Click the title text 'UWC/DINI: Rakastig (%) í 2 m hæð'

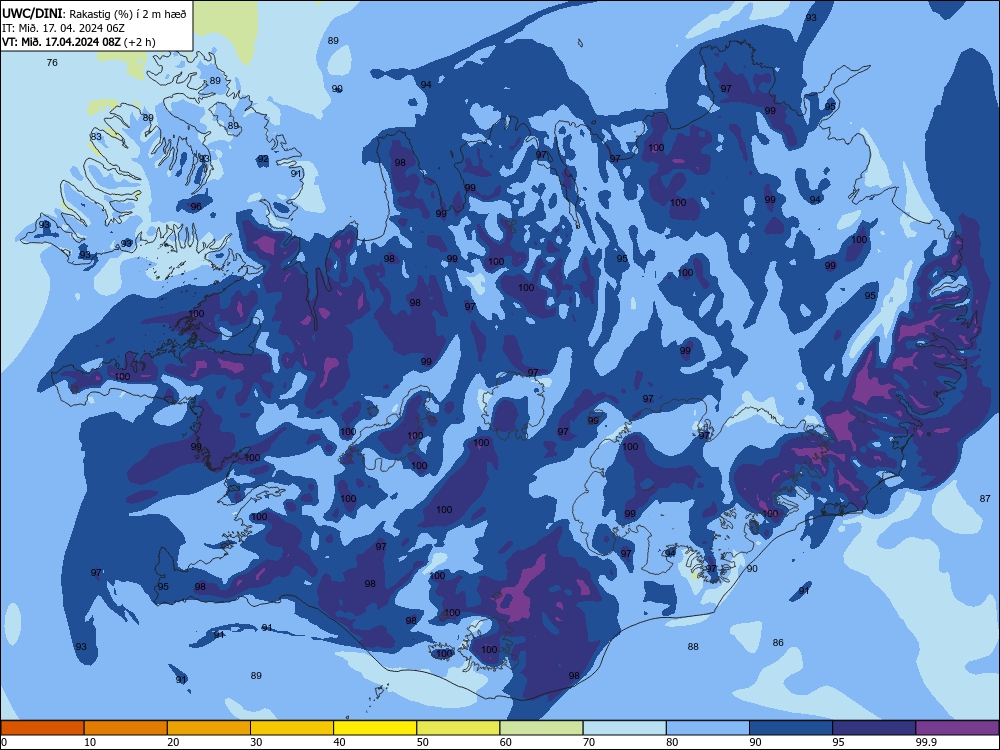[94, 13]
